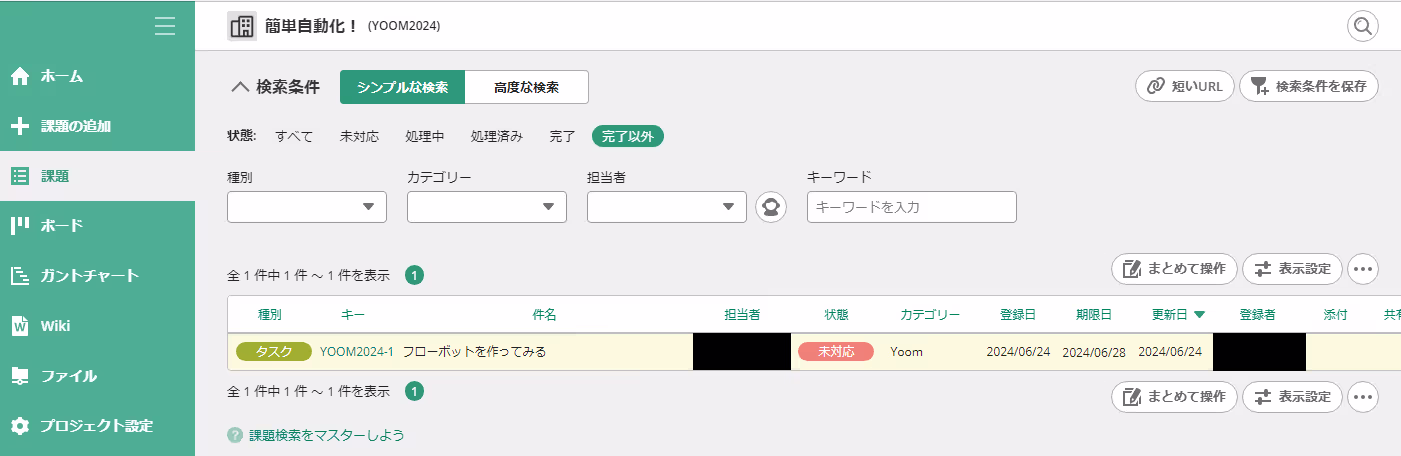Switch to シンプルな検索 tab
The image size is (1401, 456).
[402, 87]
